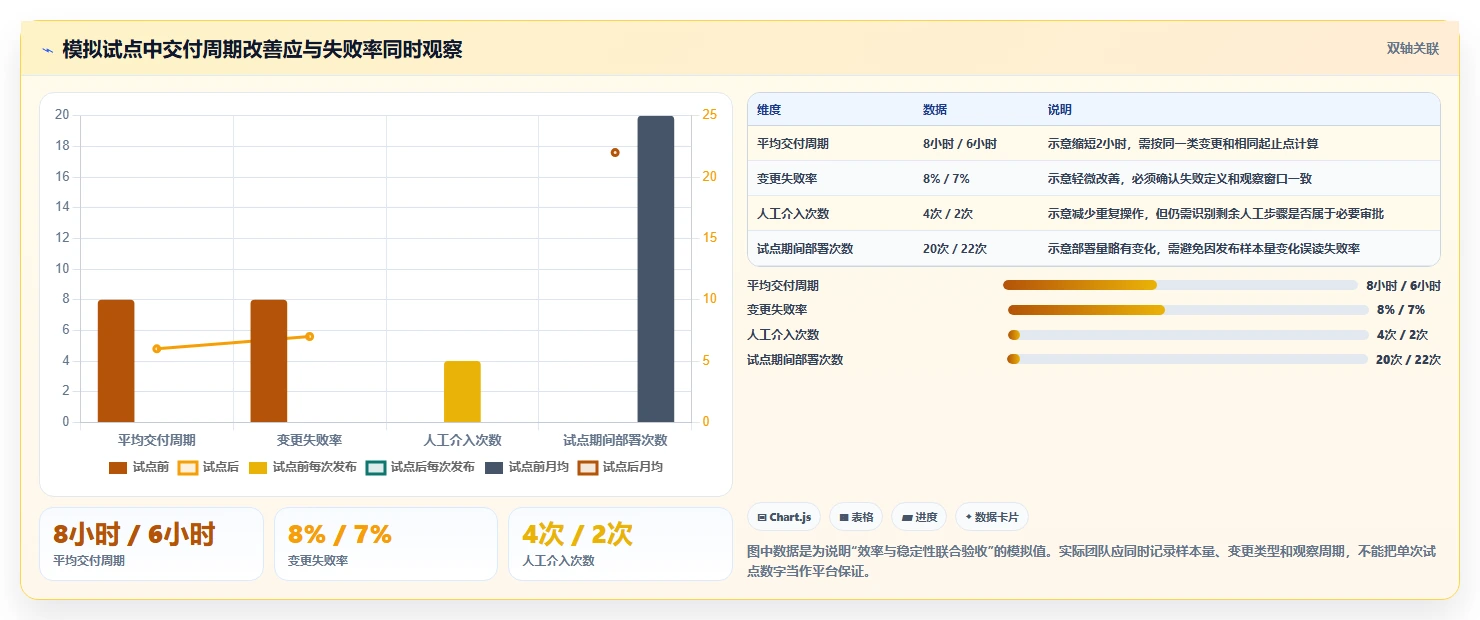The height and width of the screenshot is (620, 1480).
Task: Click the panel title about 模拟试点
Action: pos(262,50)
